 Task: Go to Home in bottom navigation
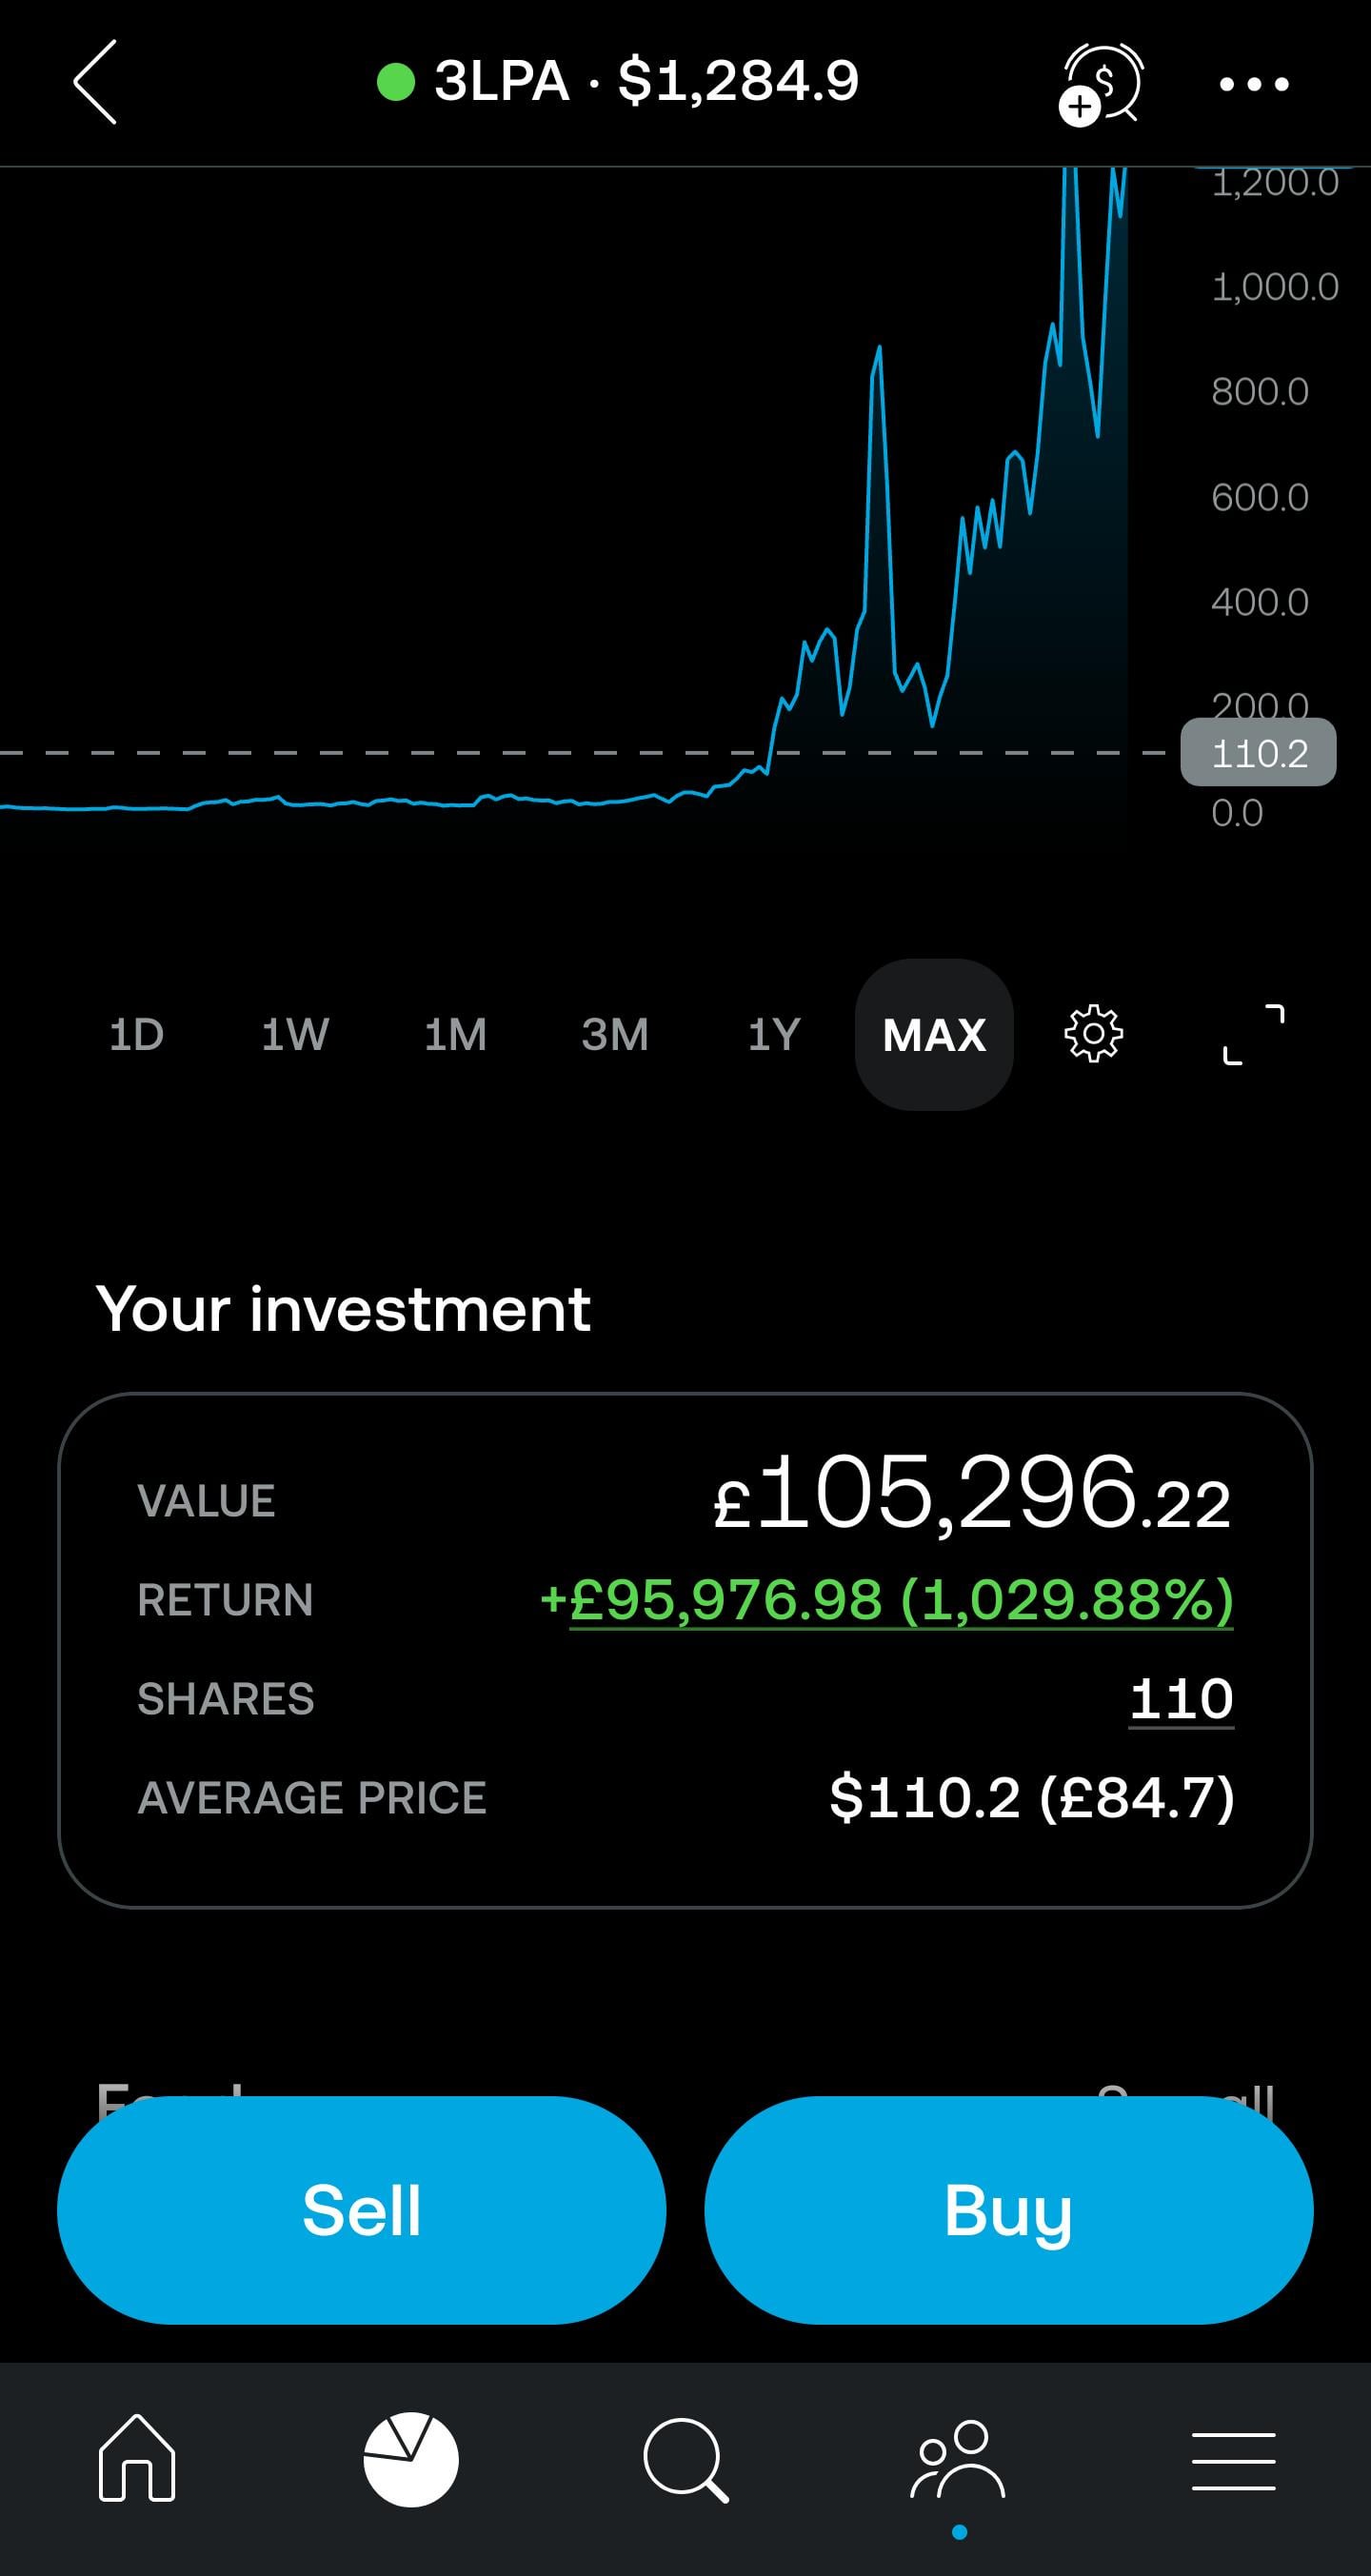137,2458
